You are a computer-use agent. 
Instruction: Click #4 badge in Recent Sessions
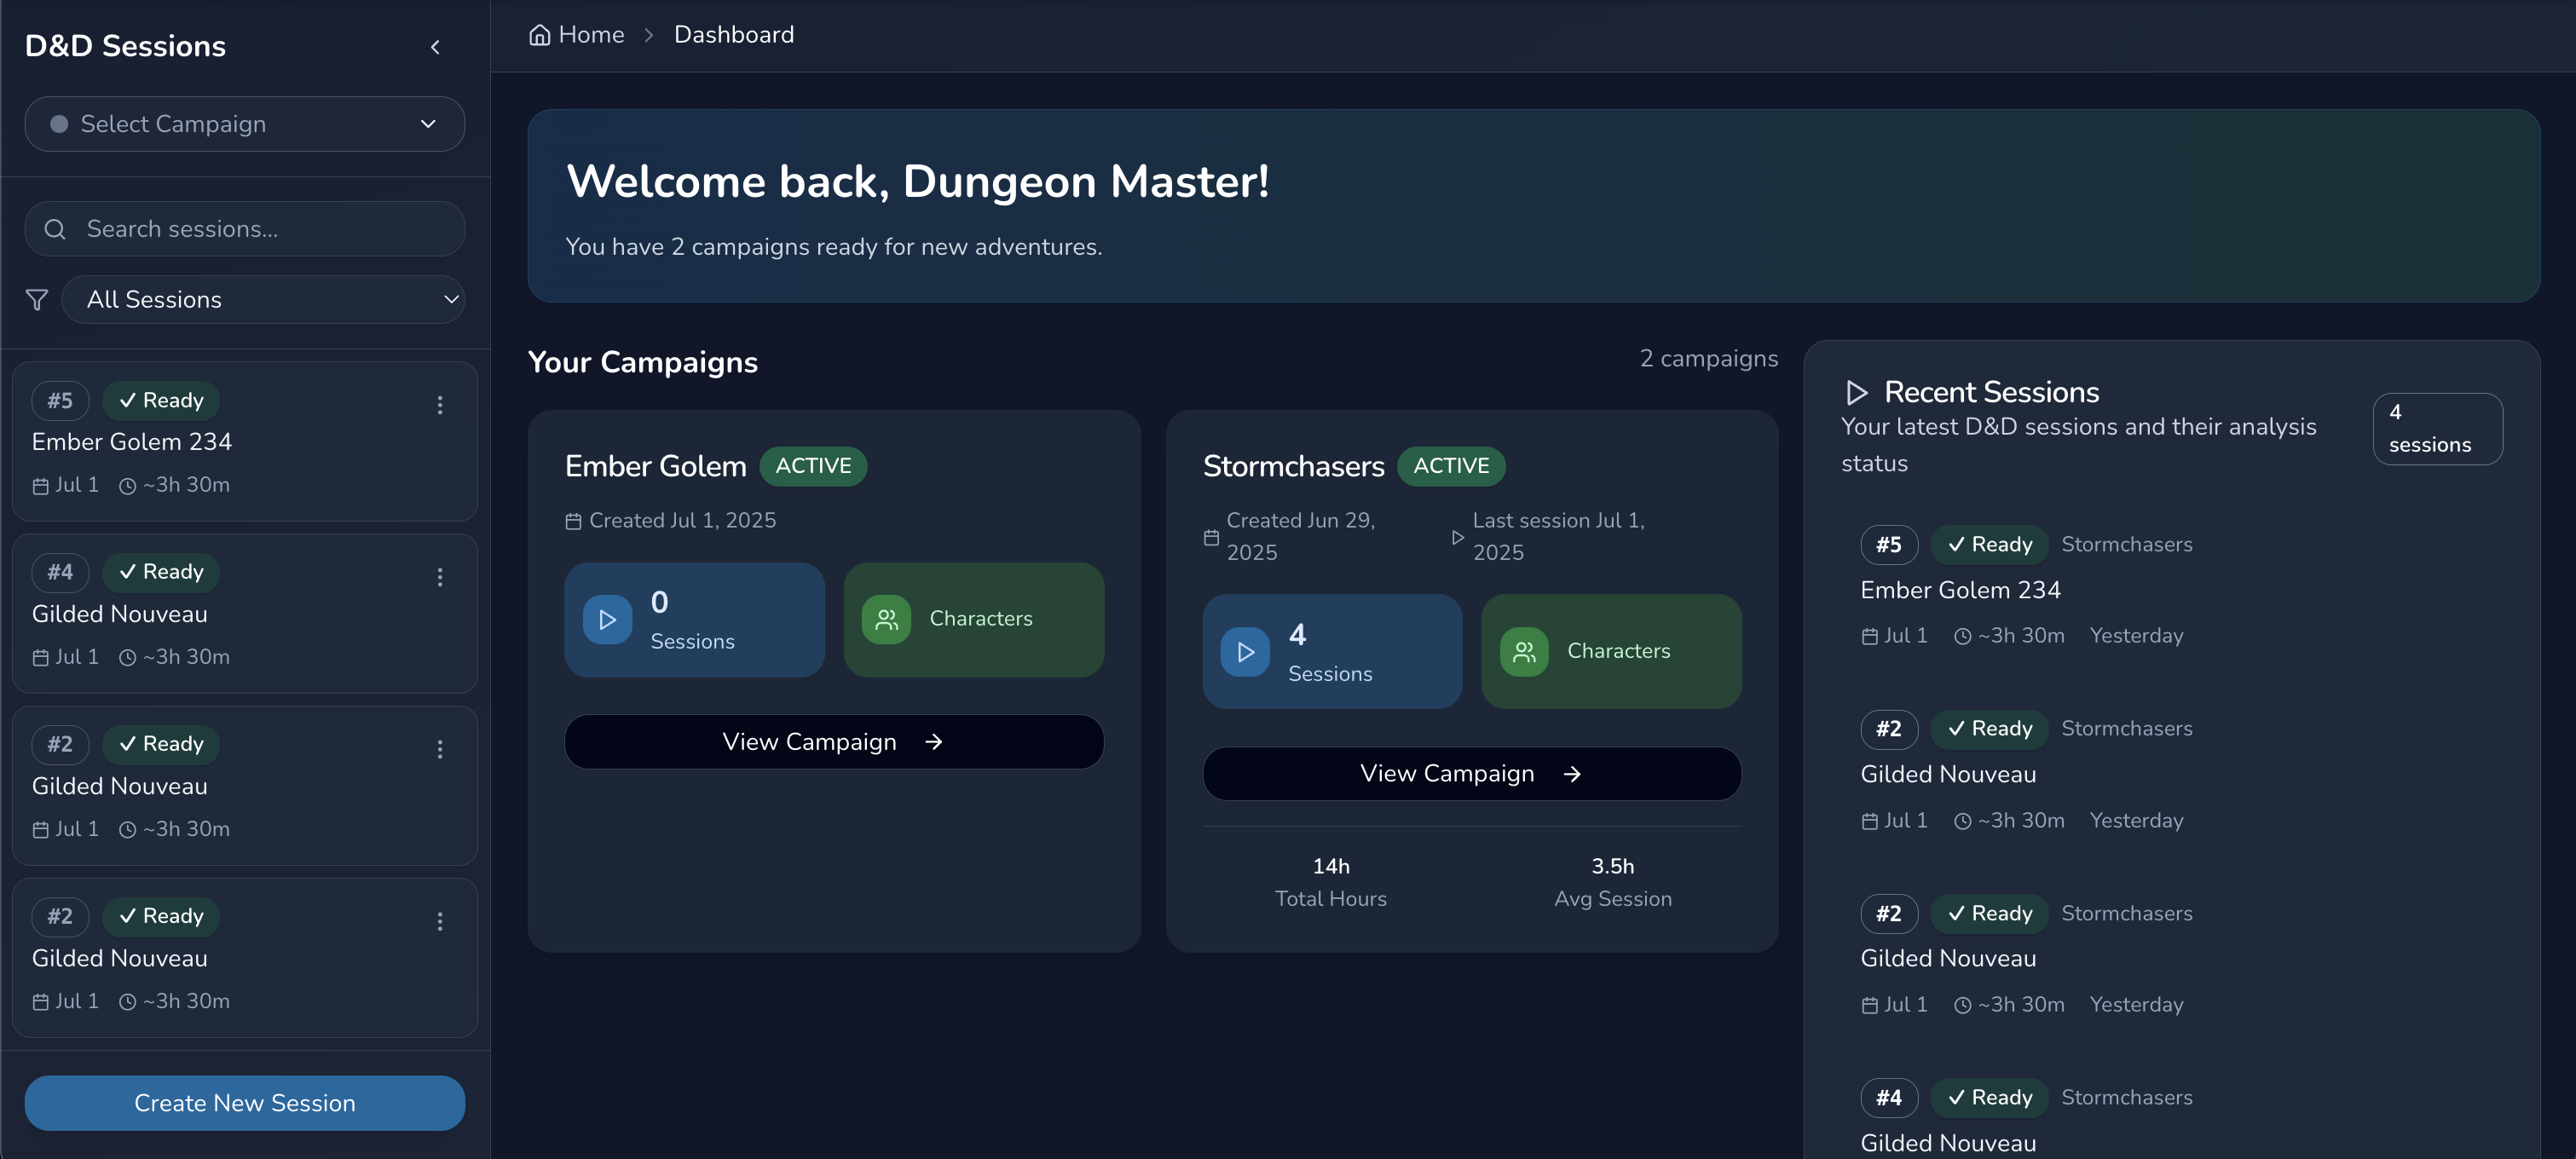coord(1889,1098)
